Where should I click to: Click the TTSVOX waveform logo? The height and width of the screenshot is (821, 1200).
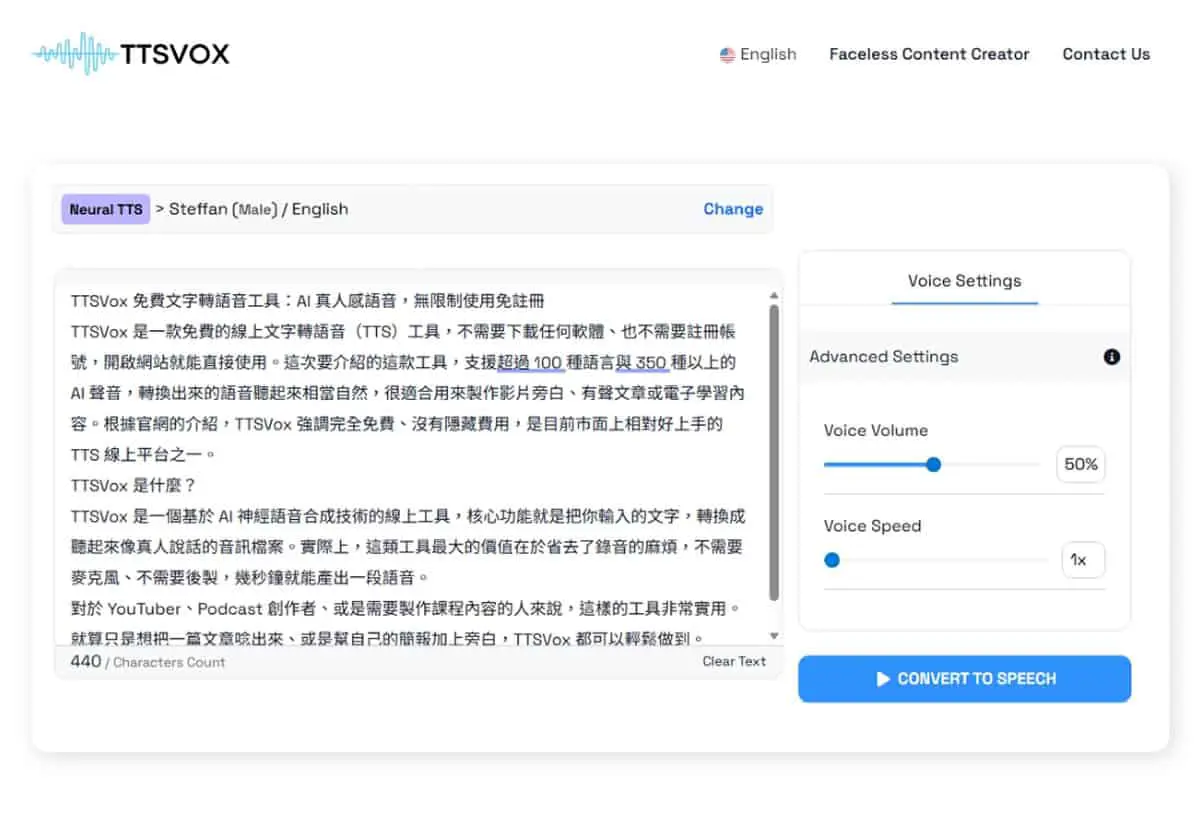pos(131,54)
